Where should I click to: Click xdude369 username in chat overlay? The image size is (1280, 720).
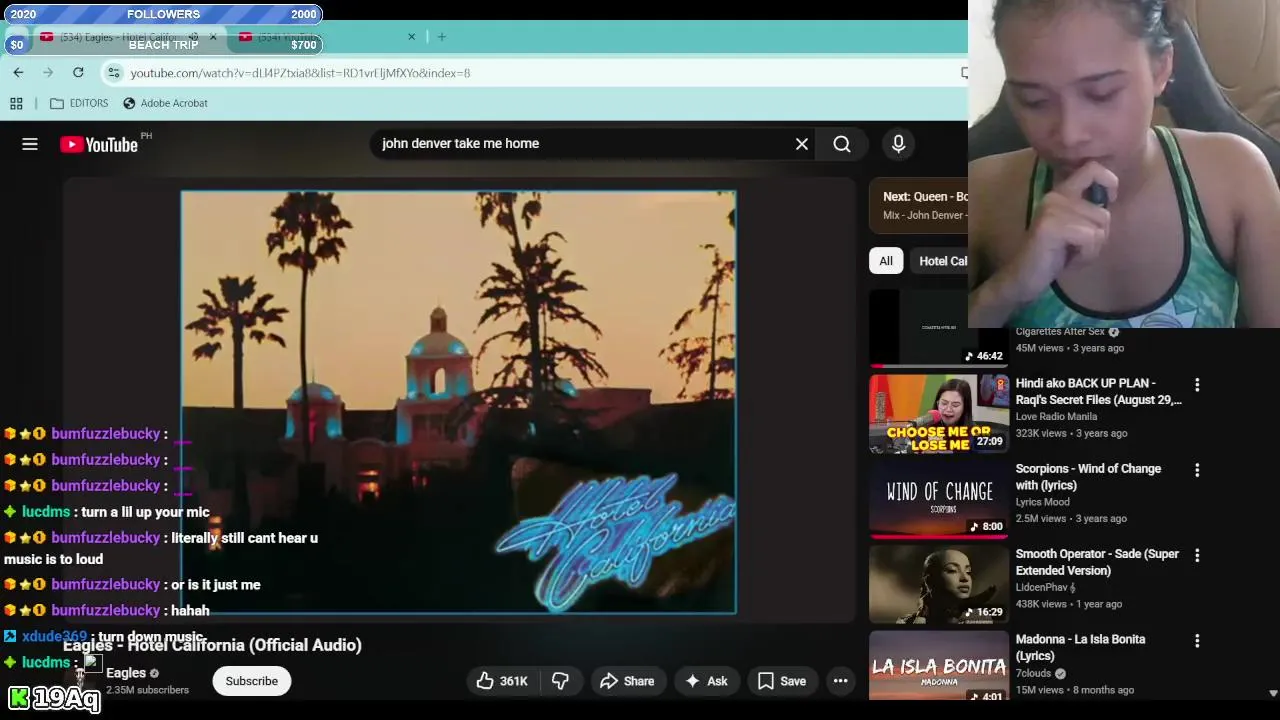point(54,637)
